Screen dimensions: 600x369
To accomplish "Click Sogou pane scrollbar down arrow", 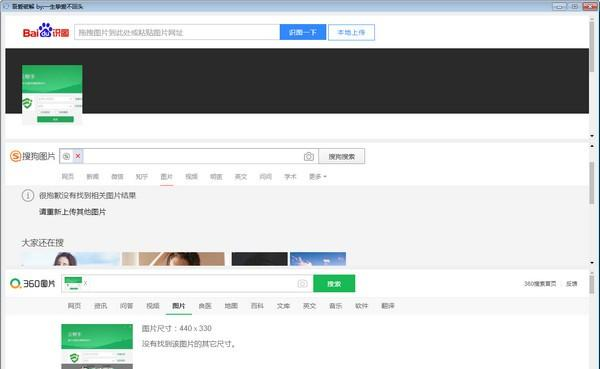I will 592,263.
